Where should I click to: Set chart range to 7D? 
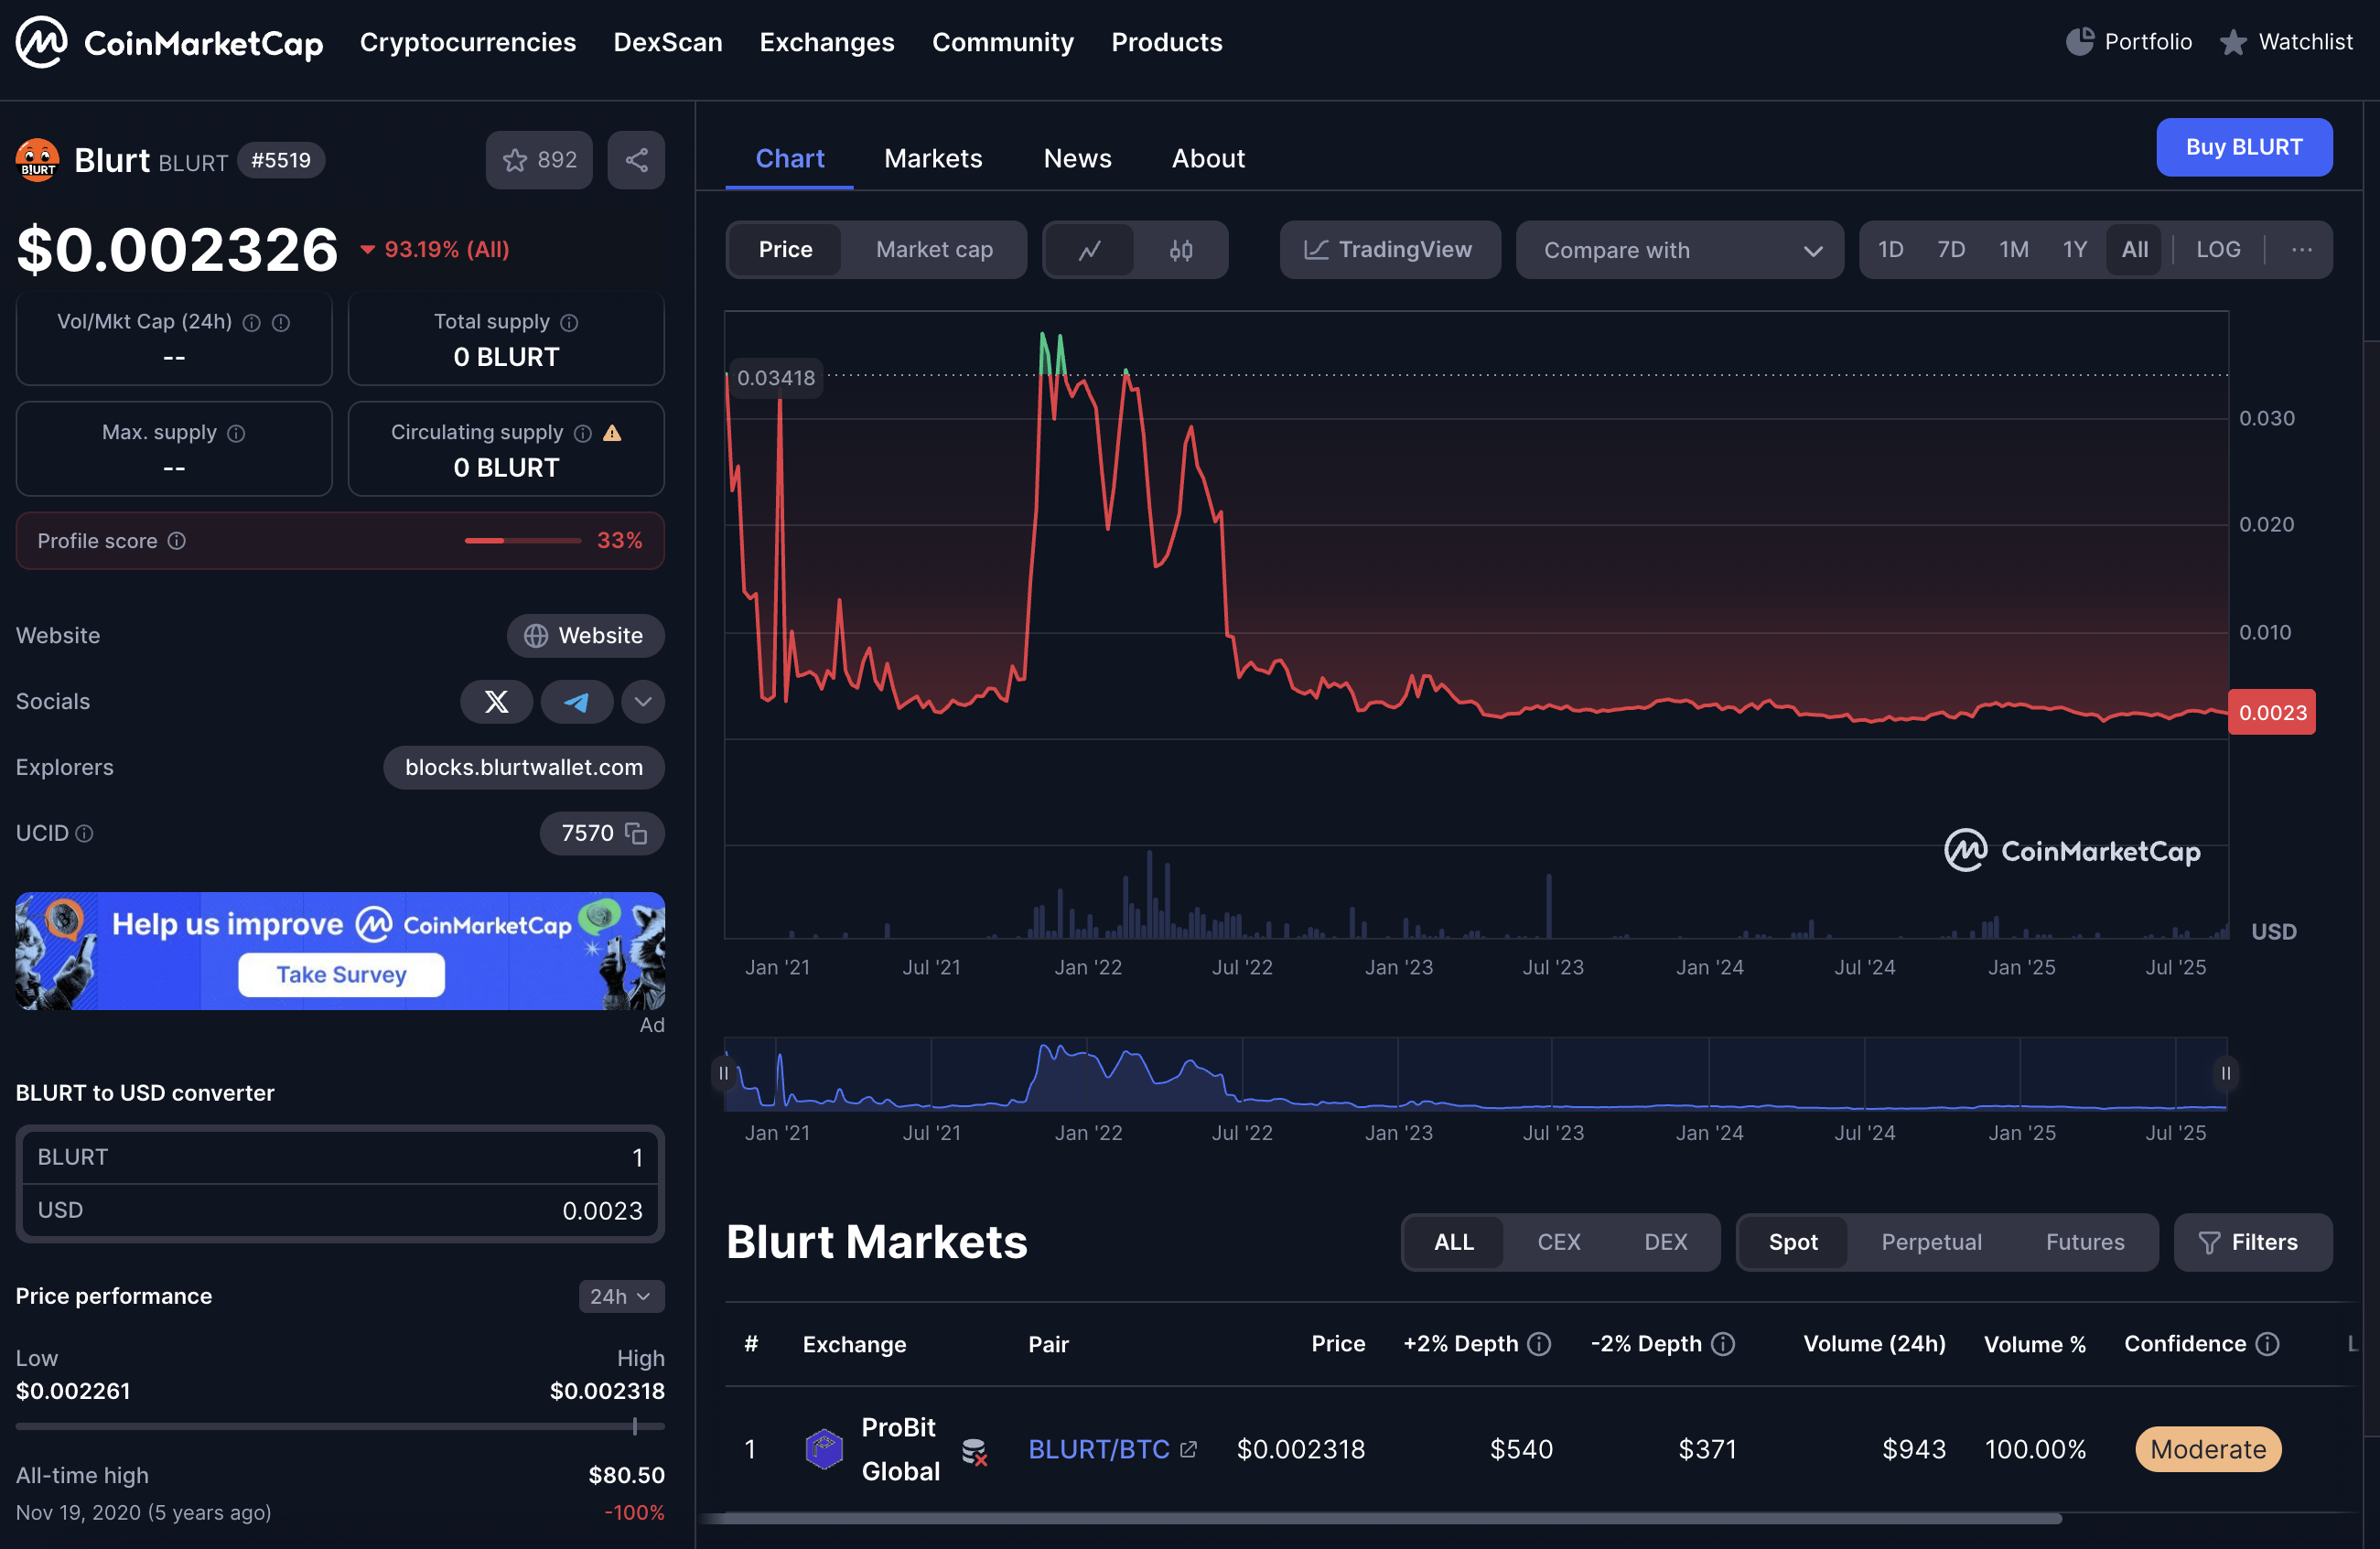coord(1951,250)
